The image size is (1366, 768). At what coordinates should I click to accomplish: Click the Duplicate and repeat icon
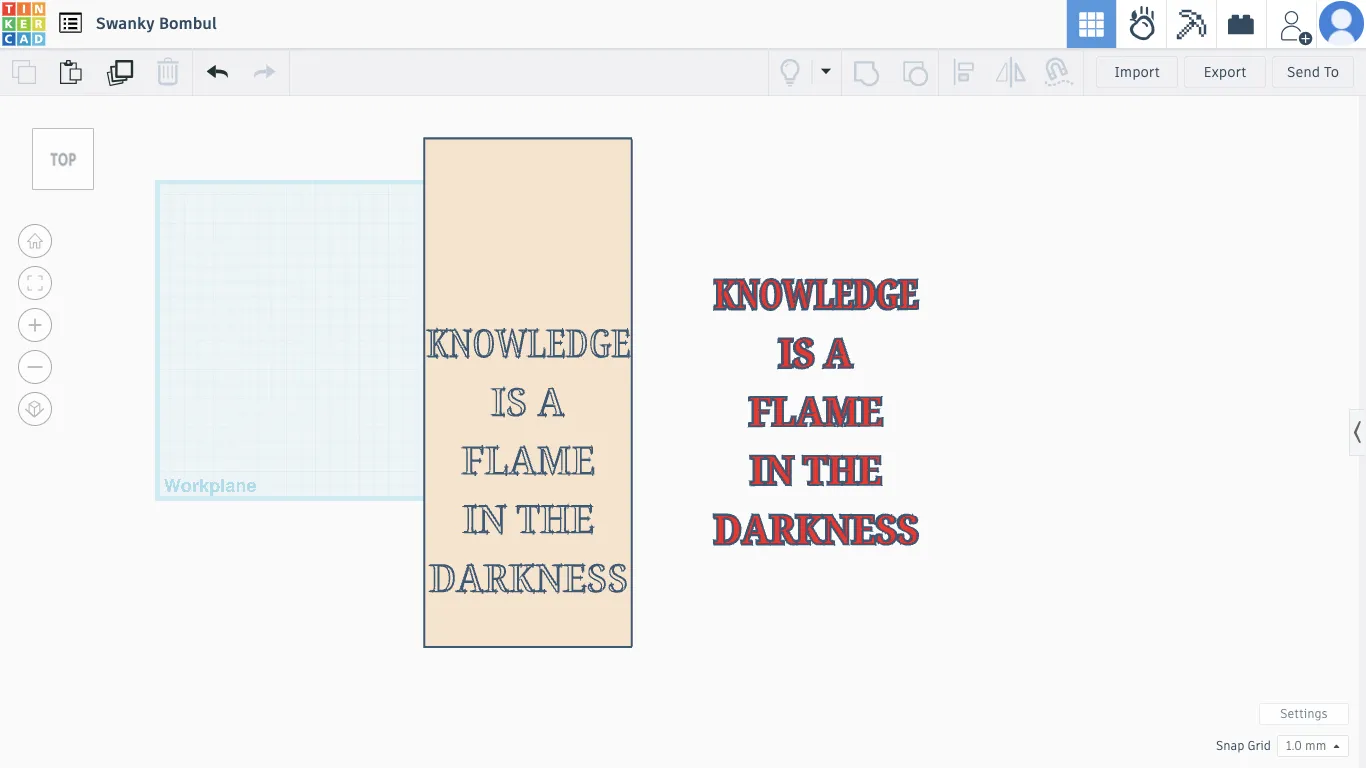[x=120, y=72]
